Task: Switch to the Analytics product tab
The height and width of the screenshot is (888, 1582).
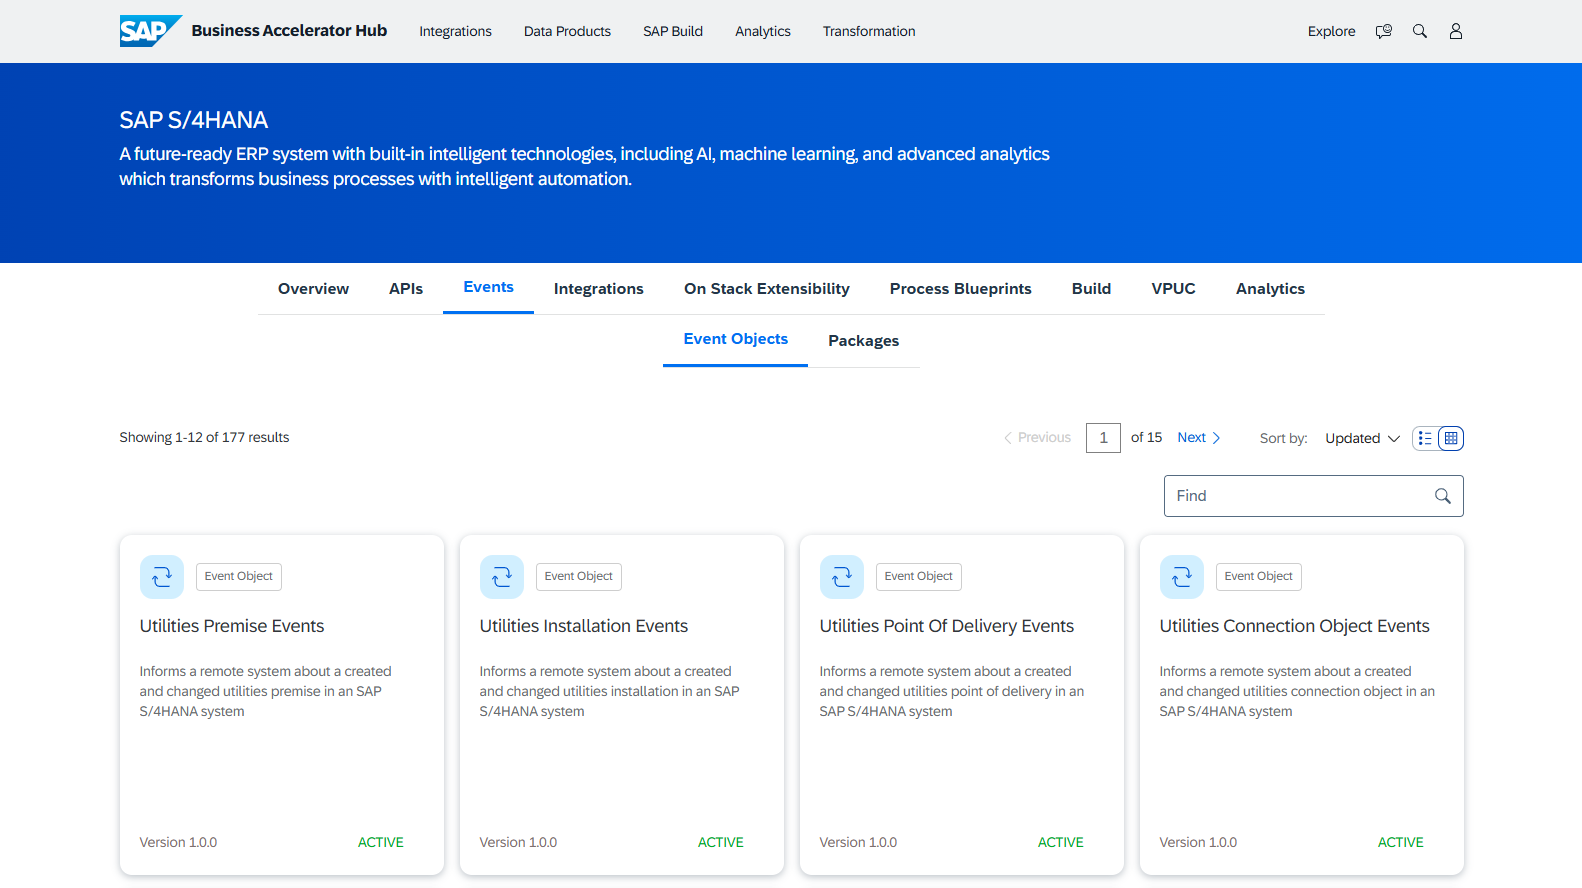Action: tap(1270, 289)
